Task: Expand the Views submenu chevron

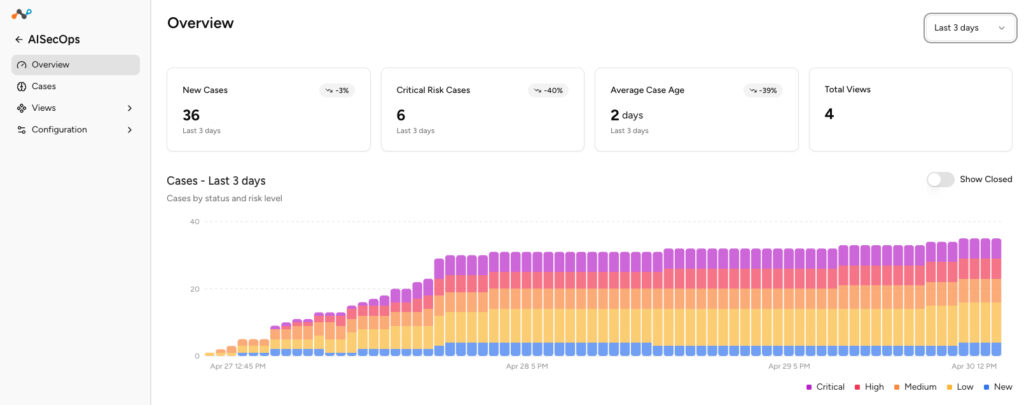Action: pyautogui.click(x=129, y=108)
